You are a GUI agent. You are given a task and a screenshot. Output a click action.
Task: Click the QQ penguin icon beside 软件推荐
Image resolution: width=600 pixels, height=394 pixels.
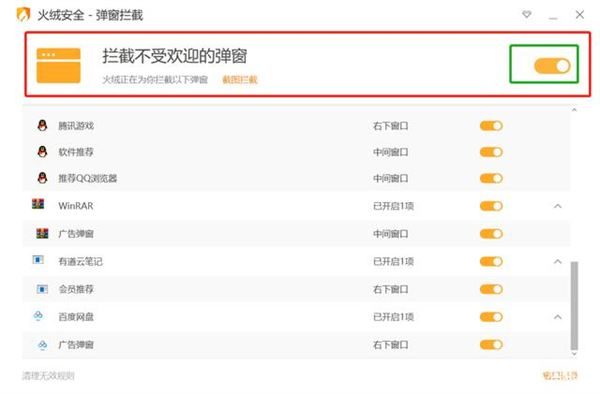(x=42, y=152)
